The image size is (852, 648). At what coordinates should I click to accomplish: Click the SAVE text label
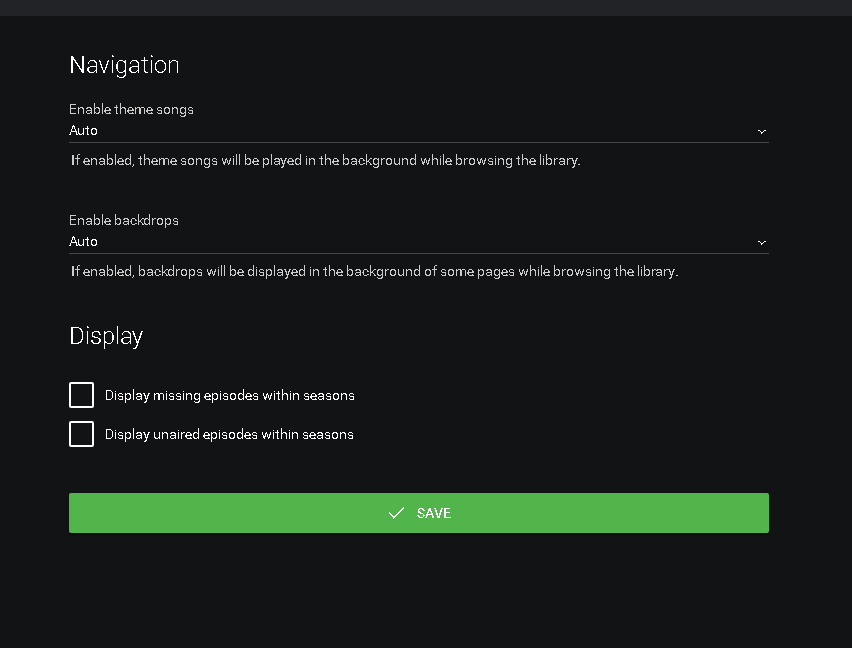(x=434, y=513)
